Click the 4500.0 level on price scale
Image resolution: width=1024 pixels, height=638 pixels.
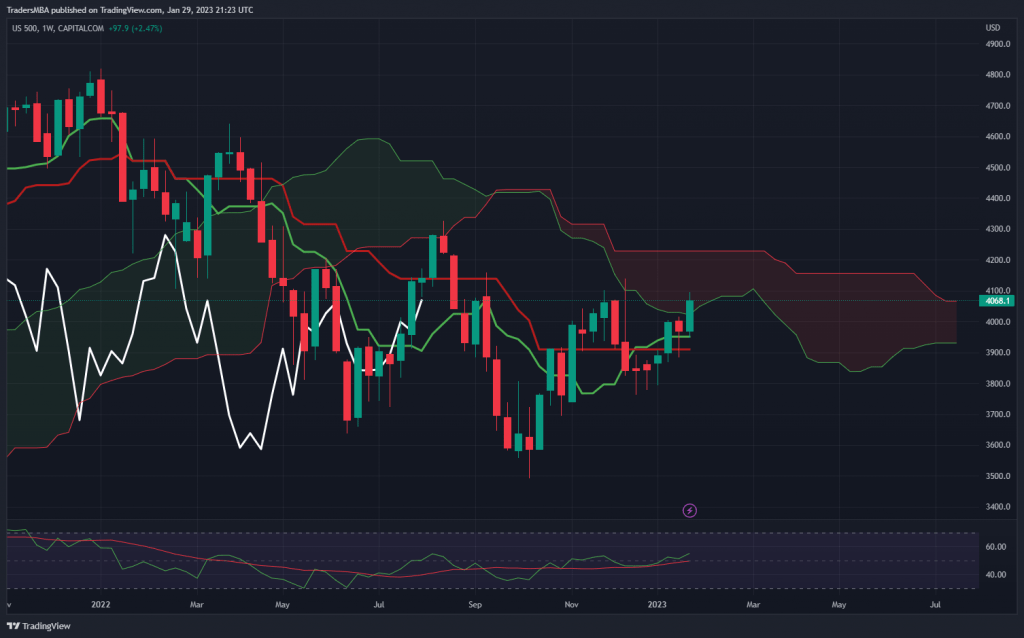[x=1000, y=168]
